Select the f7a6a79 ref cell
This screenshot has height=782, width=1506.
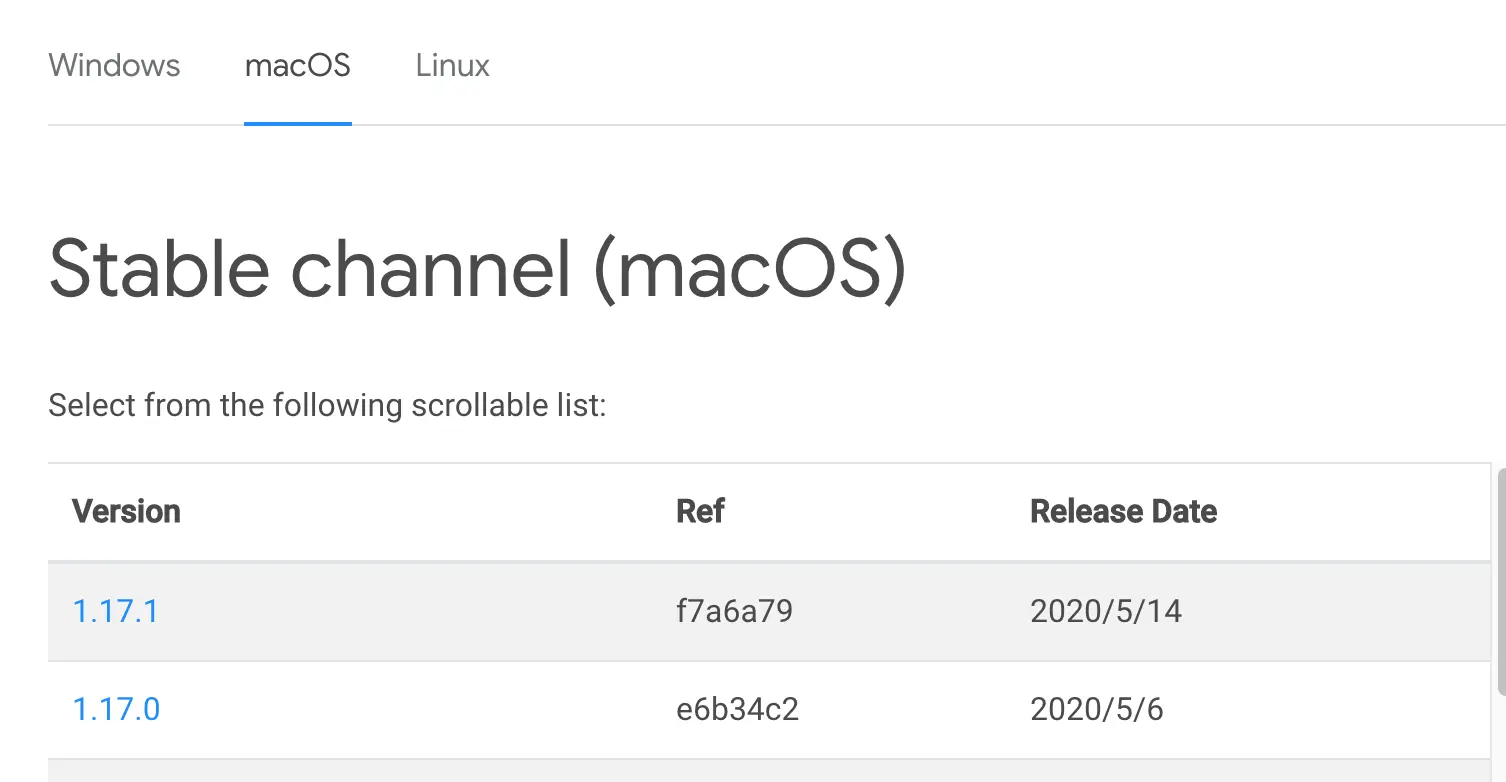point(734,610)
